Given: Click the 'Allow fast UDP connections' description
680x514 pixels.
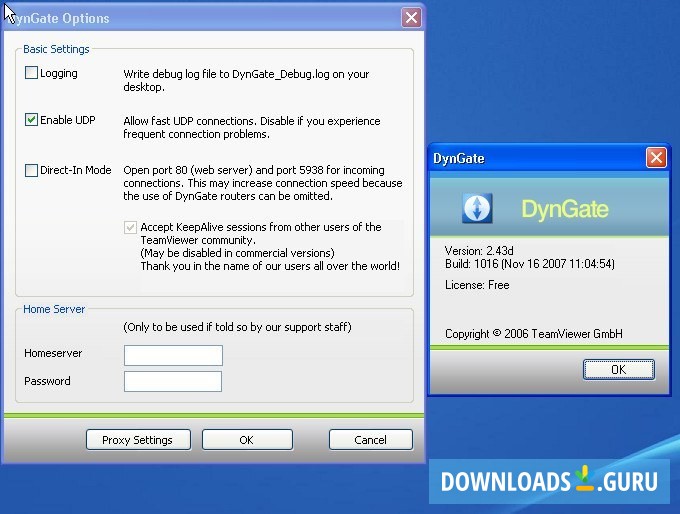Looking at the screenshot, I should click(x=252, y=127).
